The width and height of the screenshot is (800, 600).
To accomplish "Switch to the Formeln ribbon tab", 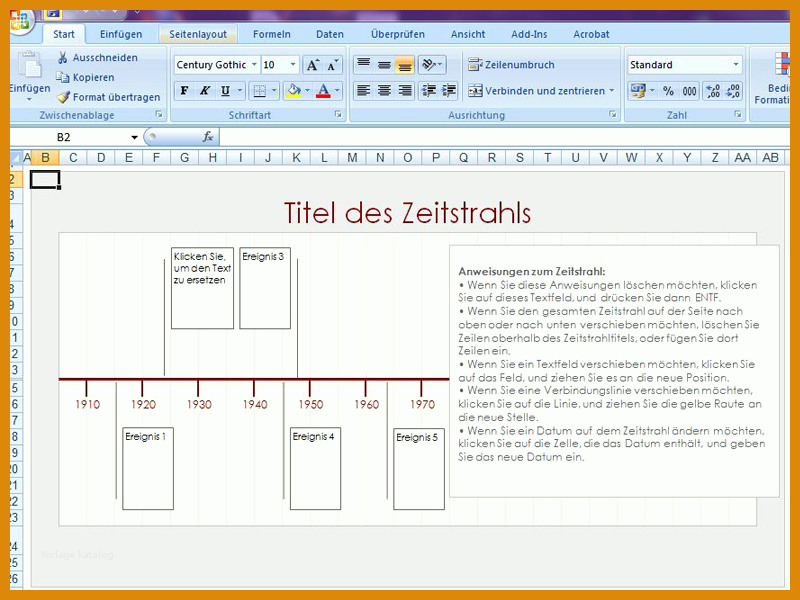I will [x=271, y=34].
